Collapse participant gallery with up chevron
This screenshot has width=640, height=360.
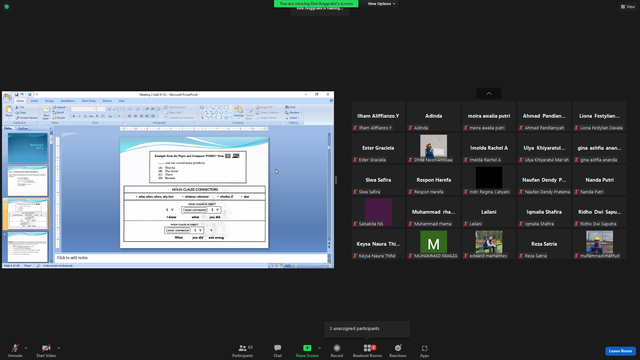(489, 93)
